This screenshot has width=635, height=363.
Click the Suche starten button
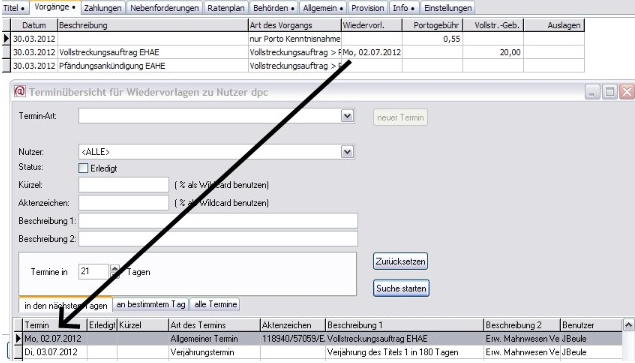(401, 288)
